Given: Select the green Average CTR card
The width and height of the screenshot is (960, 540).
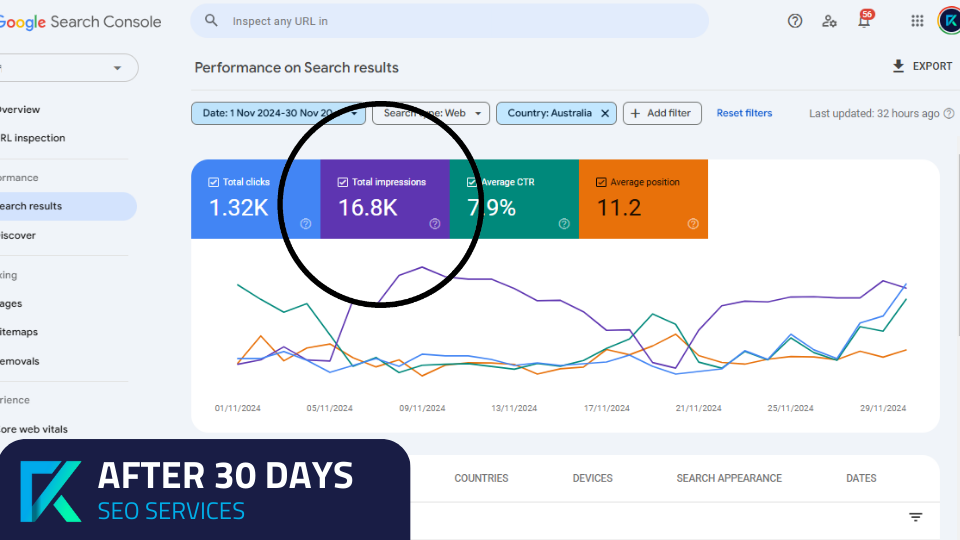Looking at the screenshot, I should coord(514,199).
